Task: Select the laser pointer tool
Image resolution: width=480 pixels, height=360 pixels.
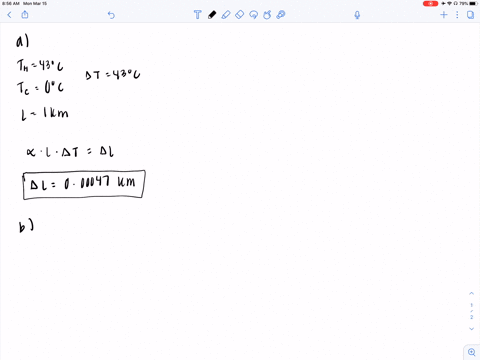Action: click(x=281, y=15)
